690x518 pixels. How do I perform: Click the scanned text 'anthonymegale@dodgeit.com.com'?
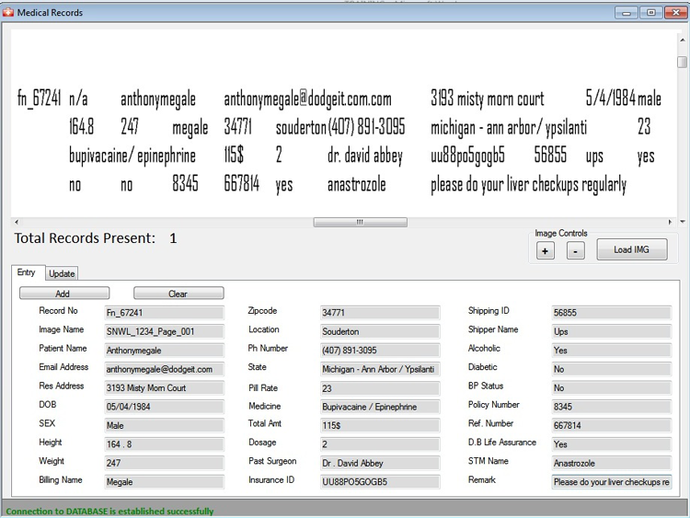(x=308, y=99)
